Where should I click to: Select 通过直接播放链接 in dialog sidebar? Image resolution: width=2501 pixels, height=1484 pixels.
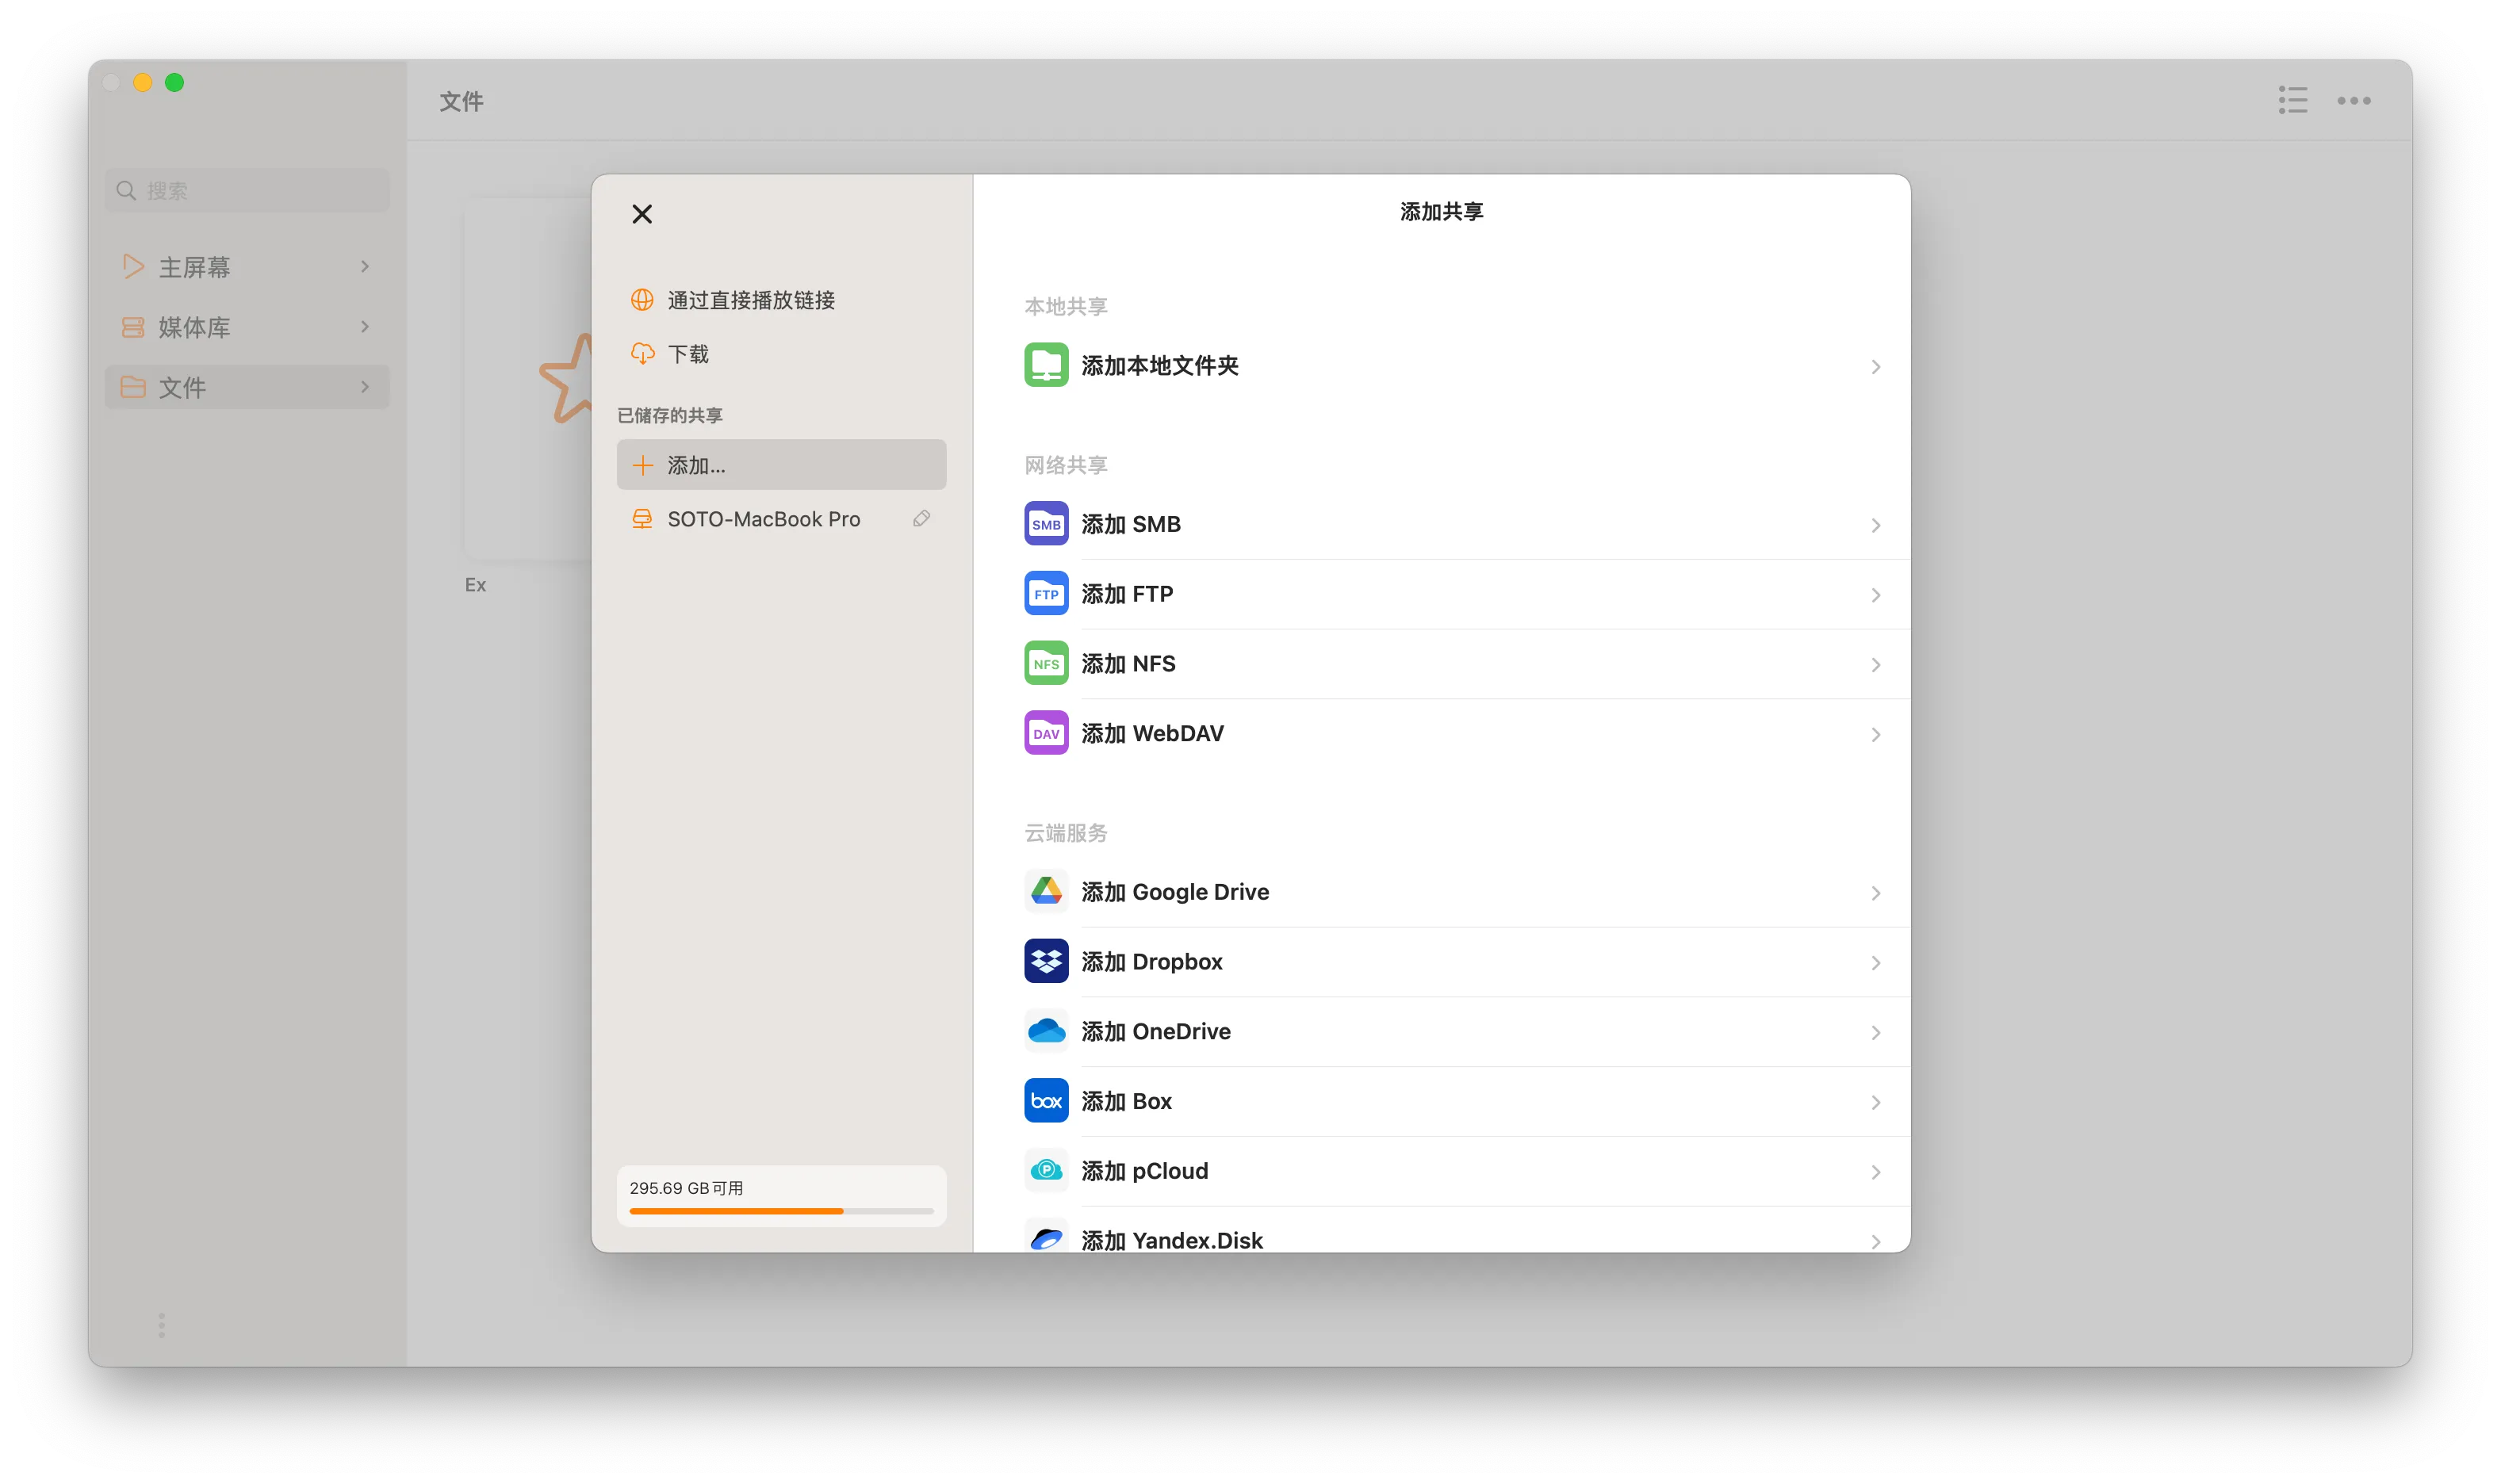781,300
